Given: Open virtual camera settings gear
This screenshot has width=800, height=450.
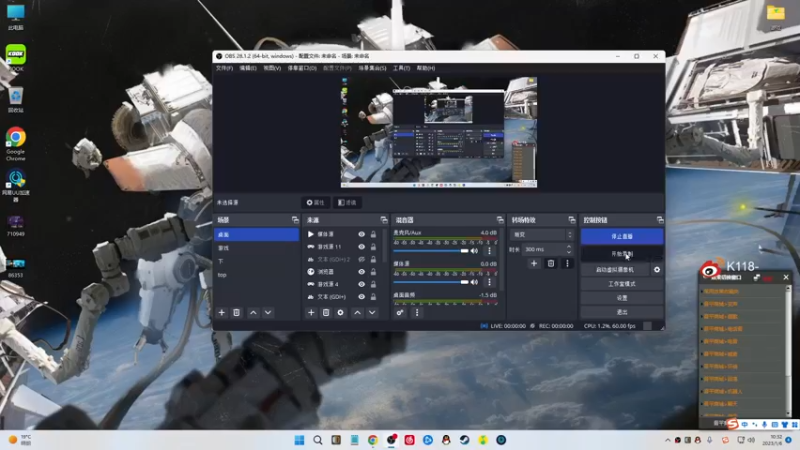Looking at the screenshot, I should 657,269.
